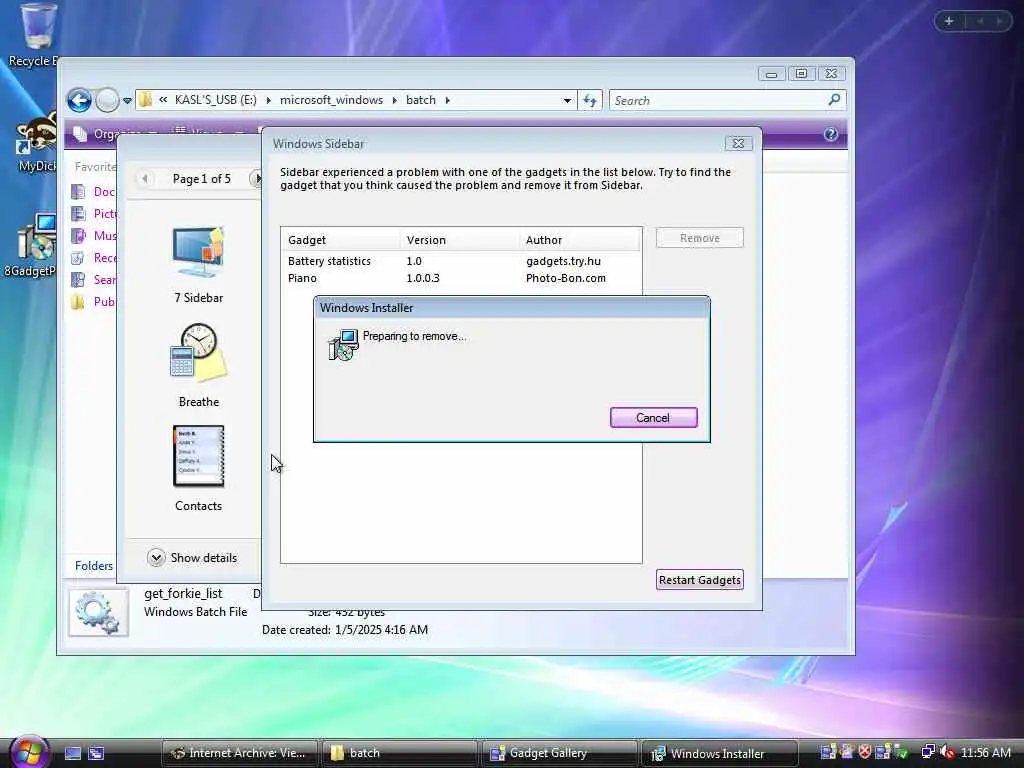
Task: Switch to Gadget Gallery taskbar button
Action: click(x=558, y=753)
